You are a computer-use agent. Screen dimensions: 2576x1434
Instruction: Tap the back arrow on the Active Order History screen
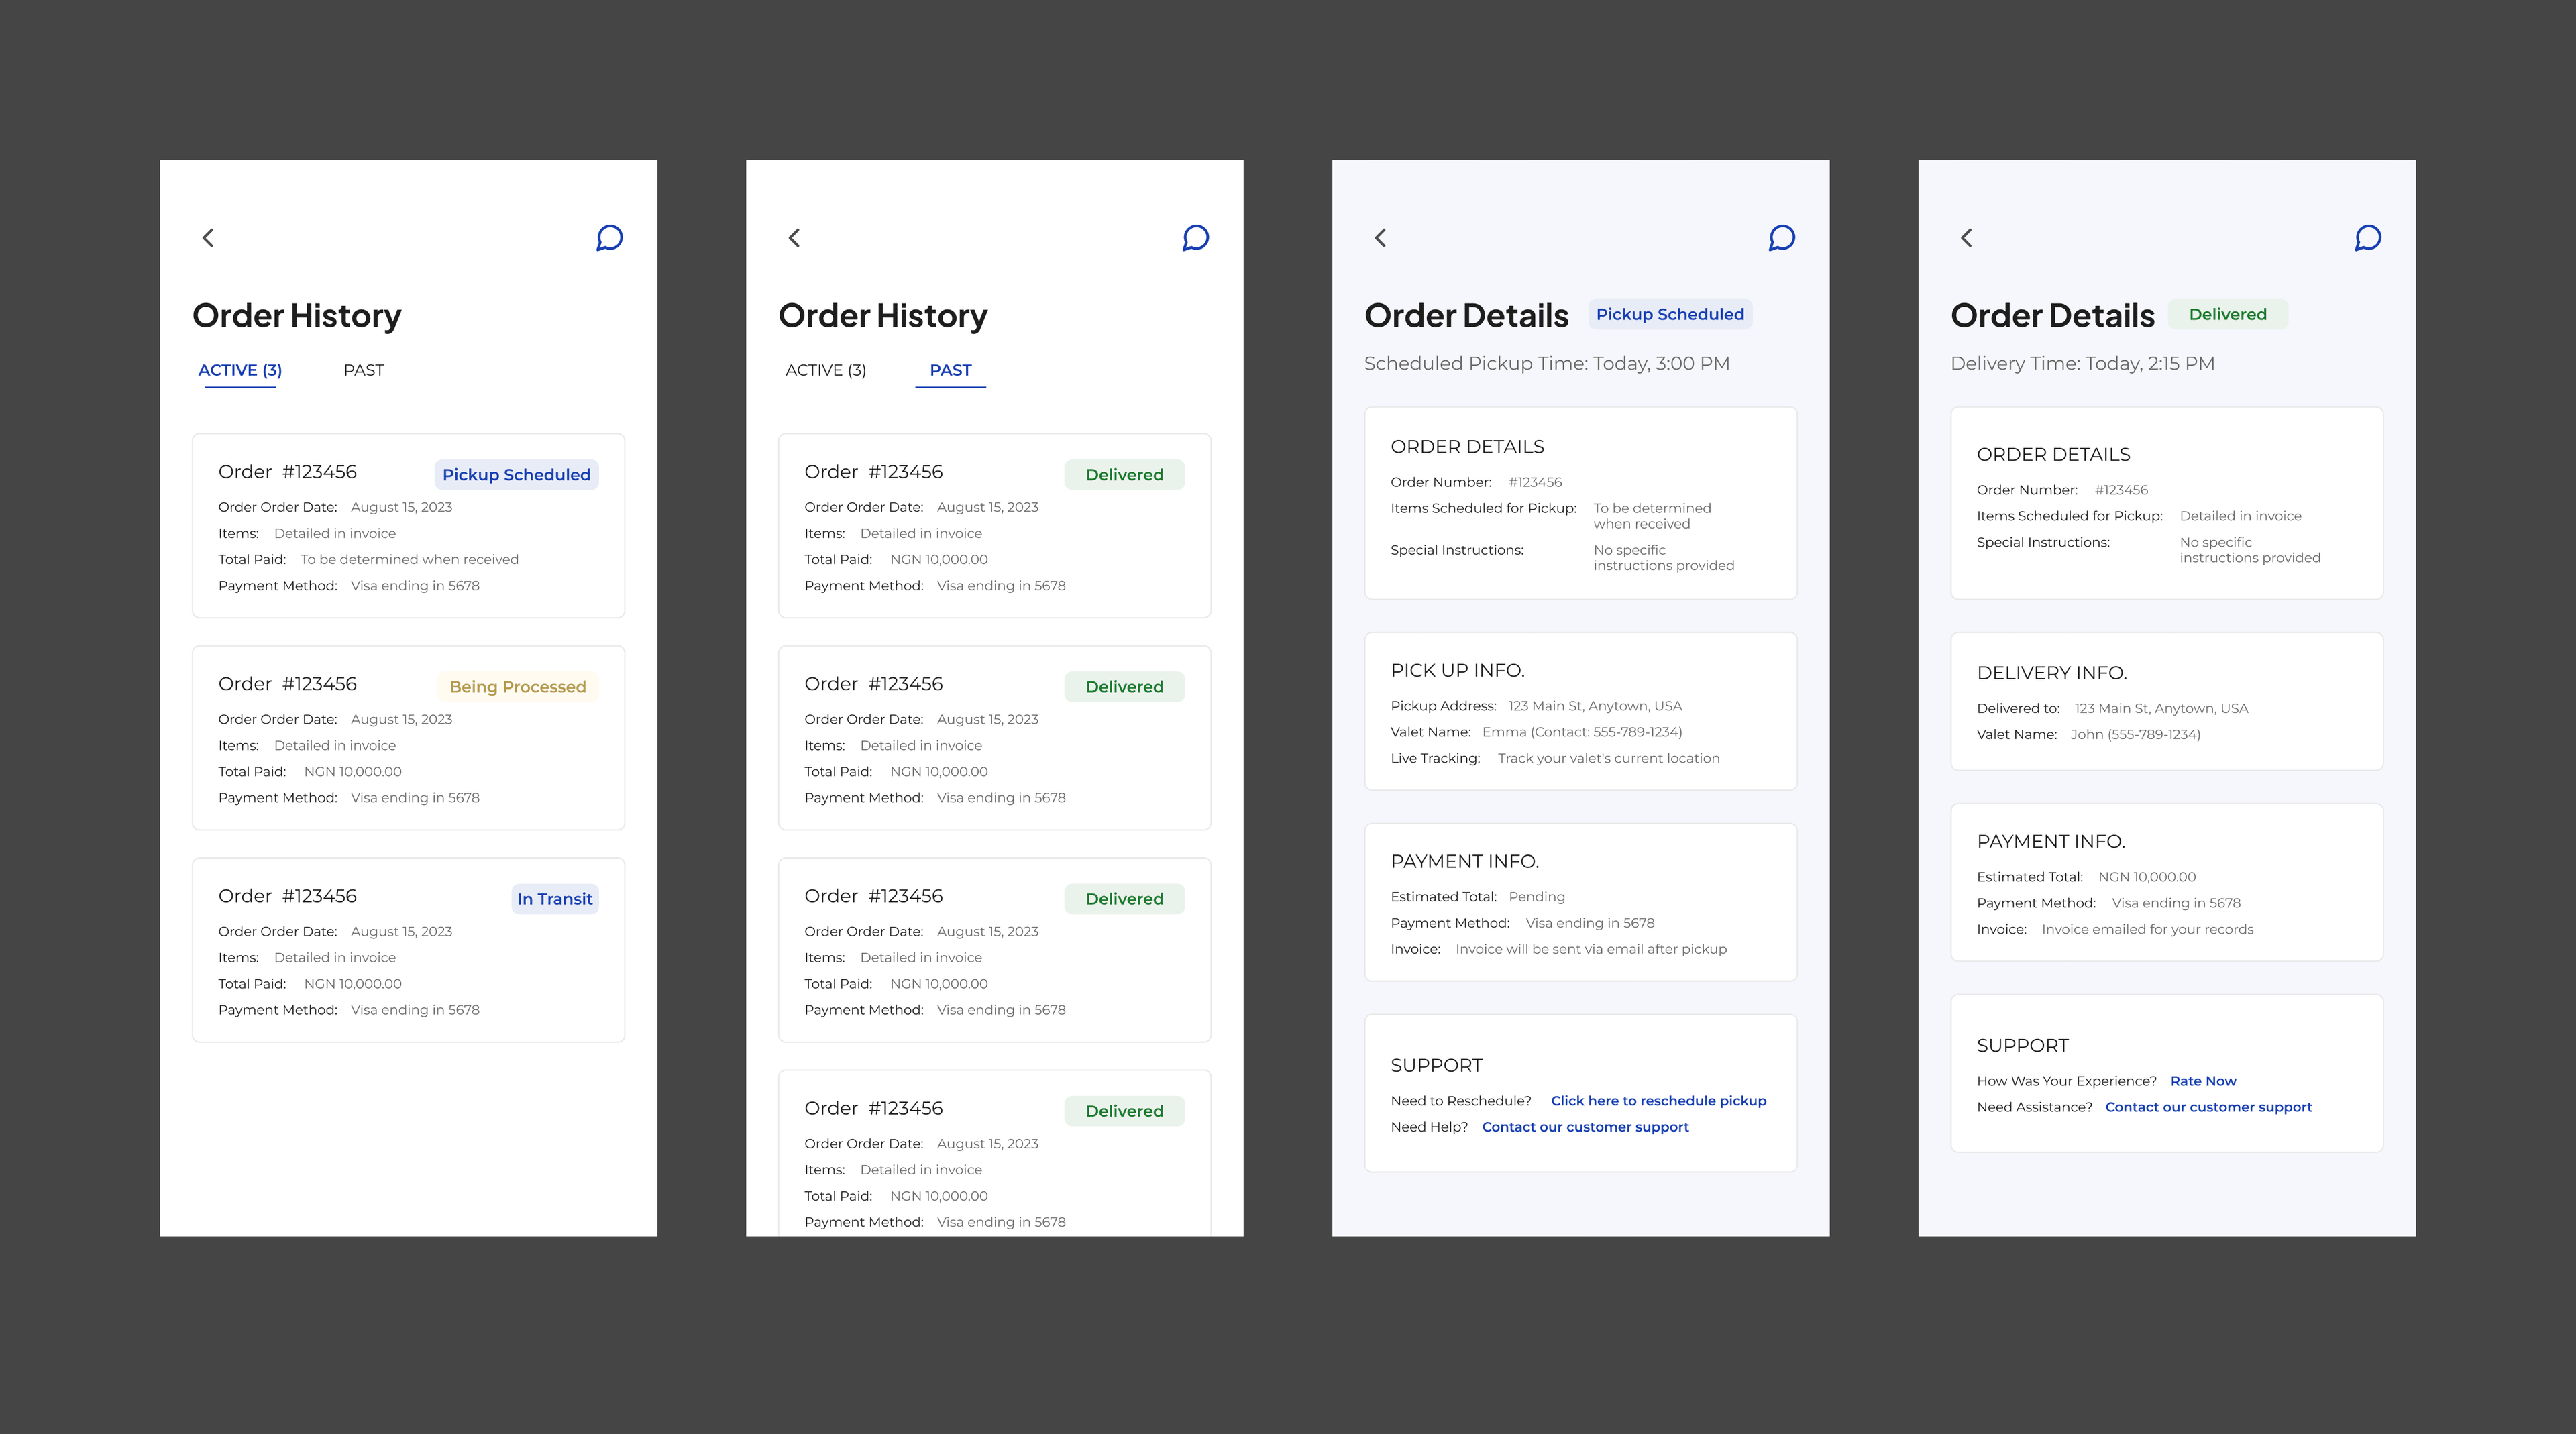pyautogui.click(x=208, y=238)
